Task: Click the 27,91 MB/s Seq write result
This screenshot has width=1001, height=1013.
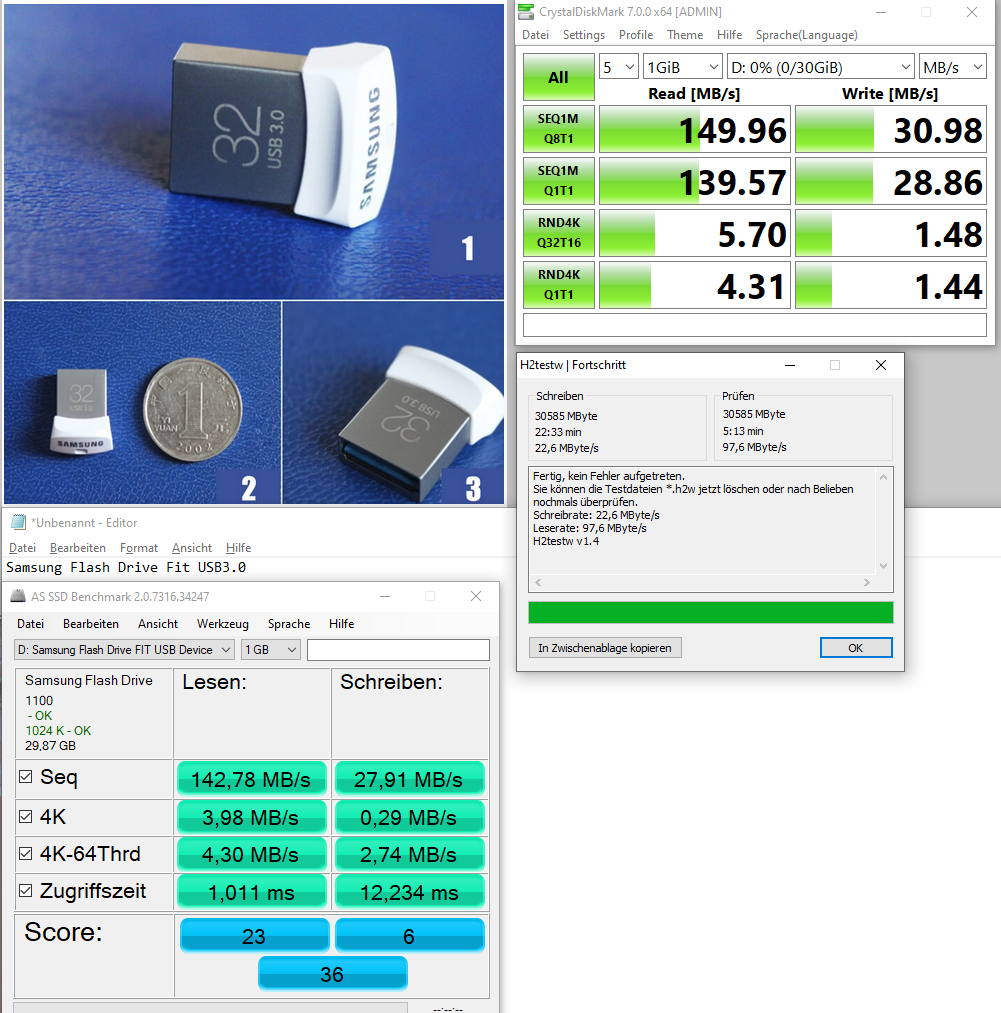Action: tap(408, 779)
